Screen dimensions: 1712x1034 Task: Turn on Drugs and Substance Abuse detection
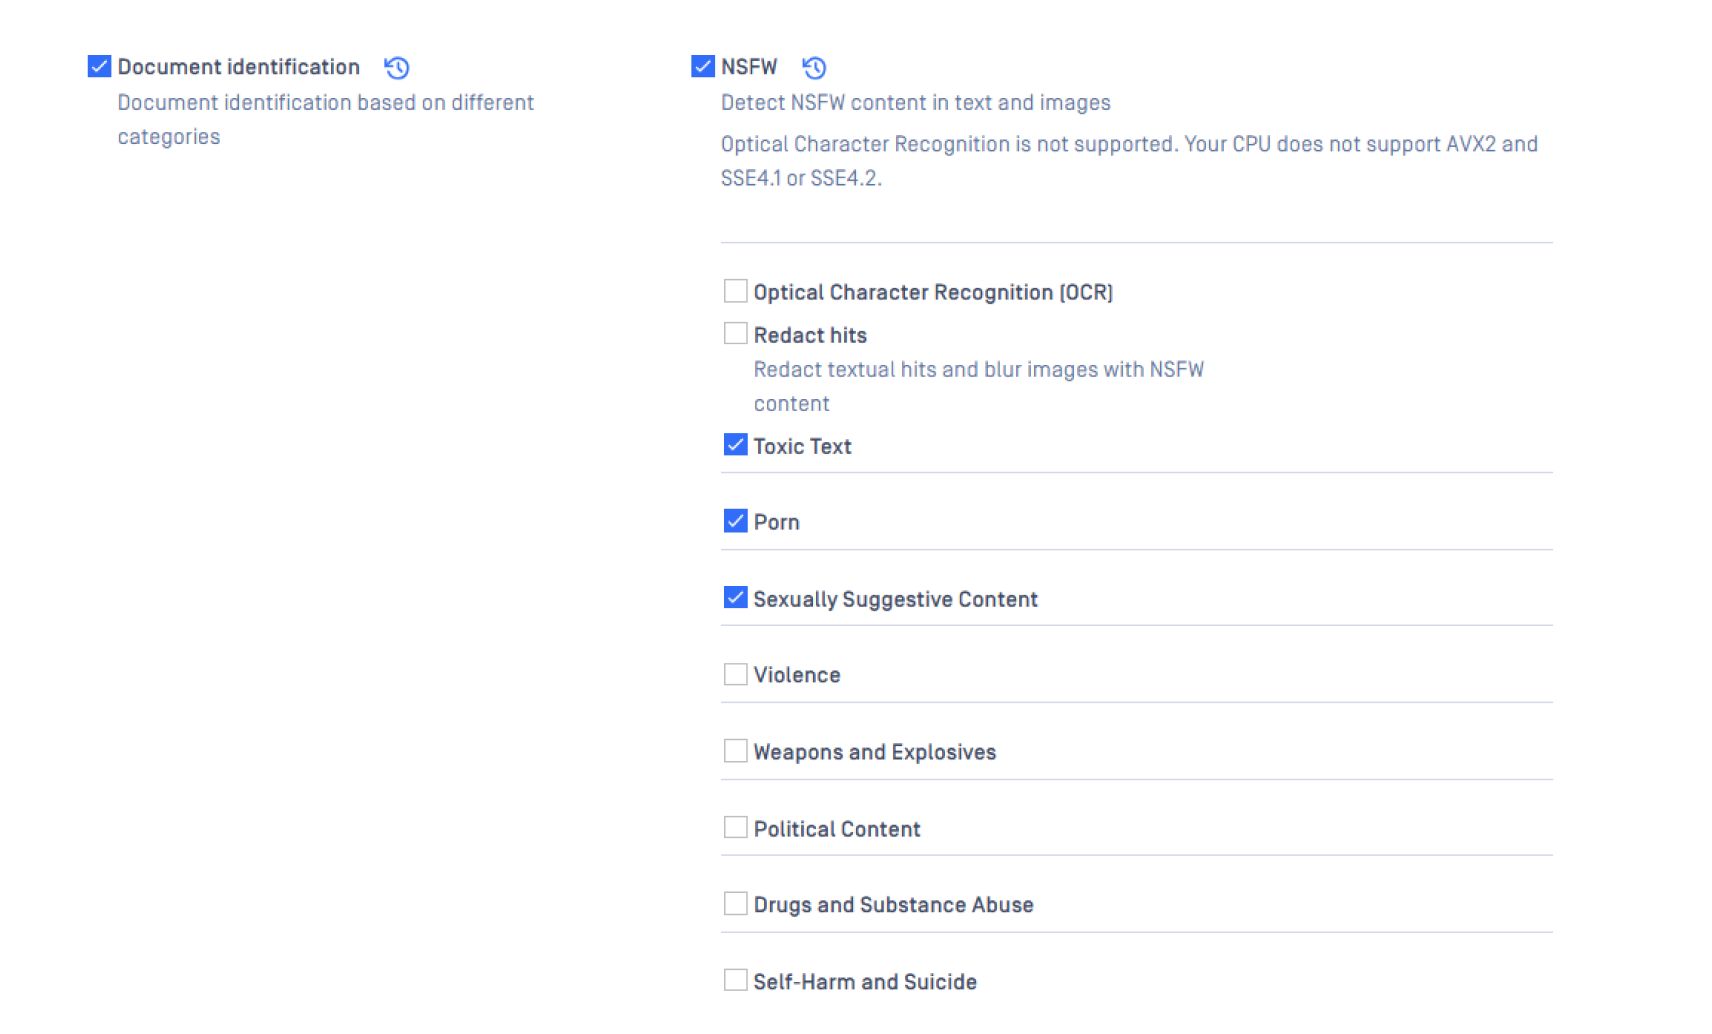coord(734,903)
